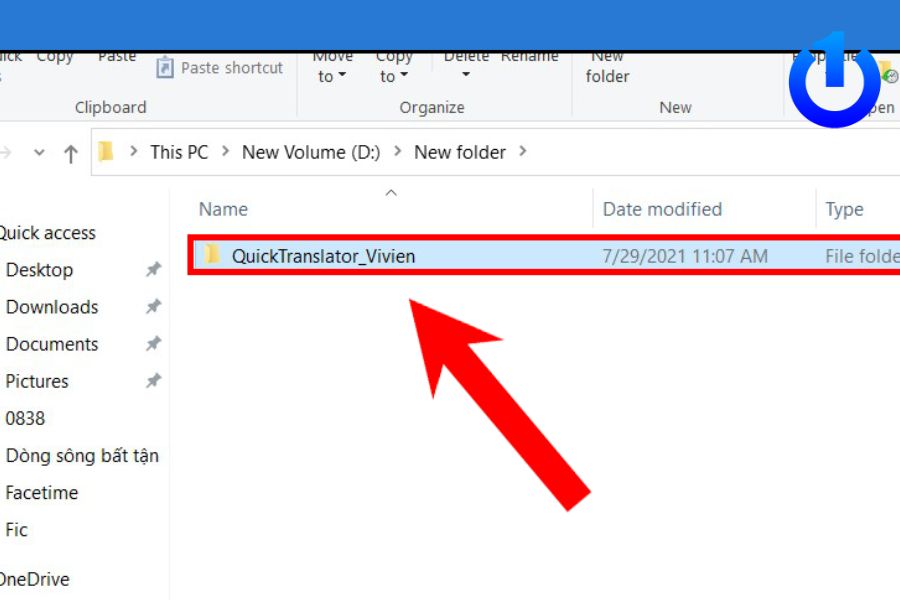Screen dimensions: 900x600
Task: Click pin icon beside Downloads
Action: coord(153,307)
